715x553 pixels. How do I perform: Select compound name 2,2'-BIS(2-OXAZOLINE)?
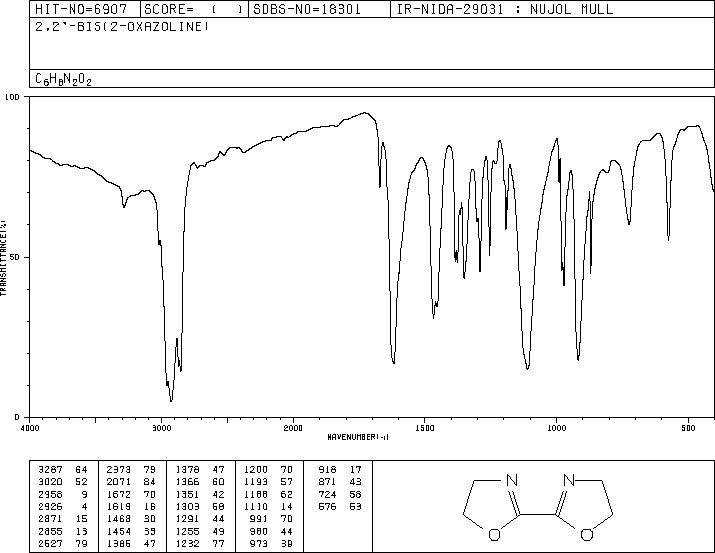point(122,27)
